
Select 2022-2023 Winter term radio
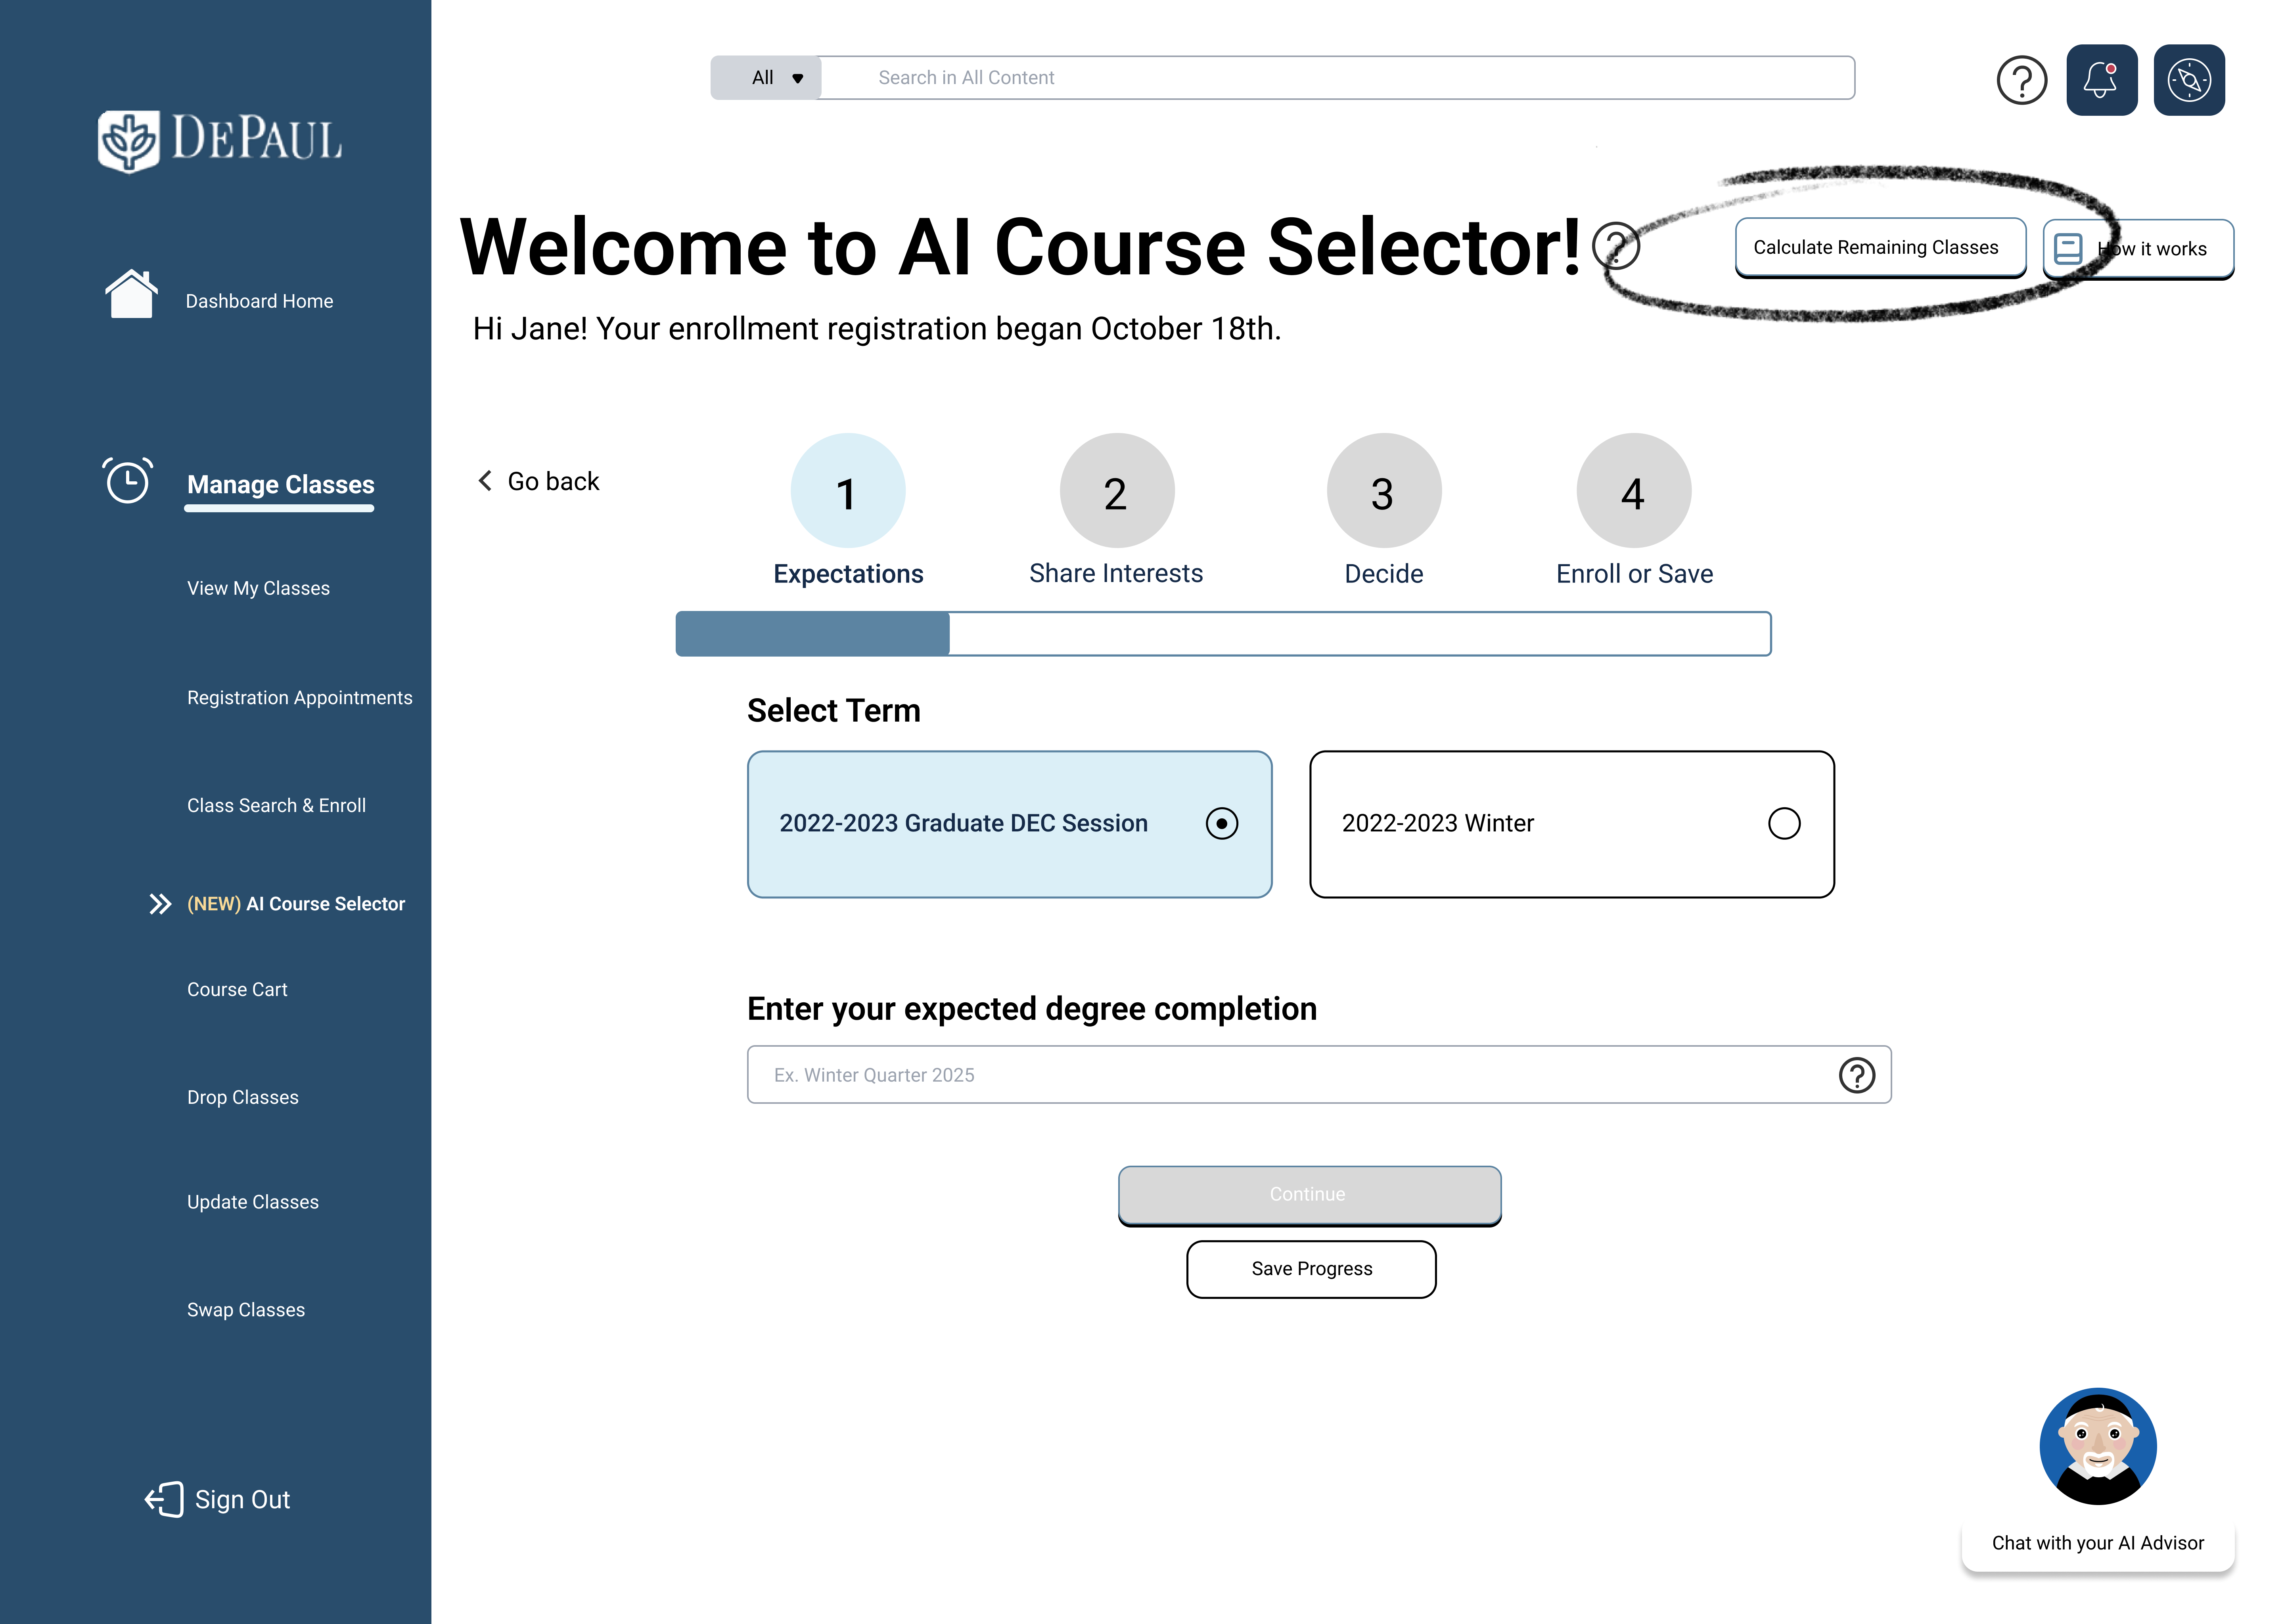point(1784,823)
